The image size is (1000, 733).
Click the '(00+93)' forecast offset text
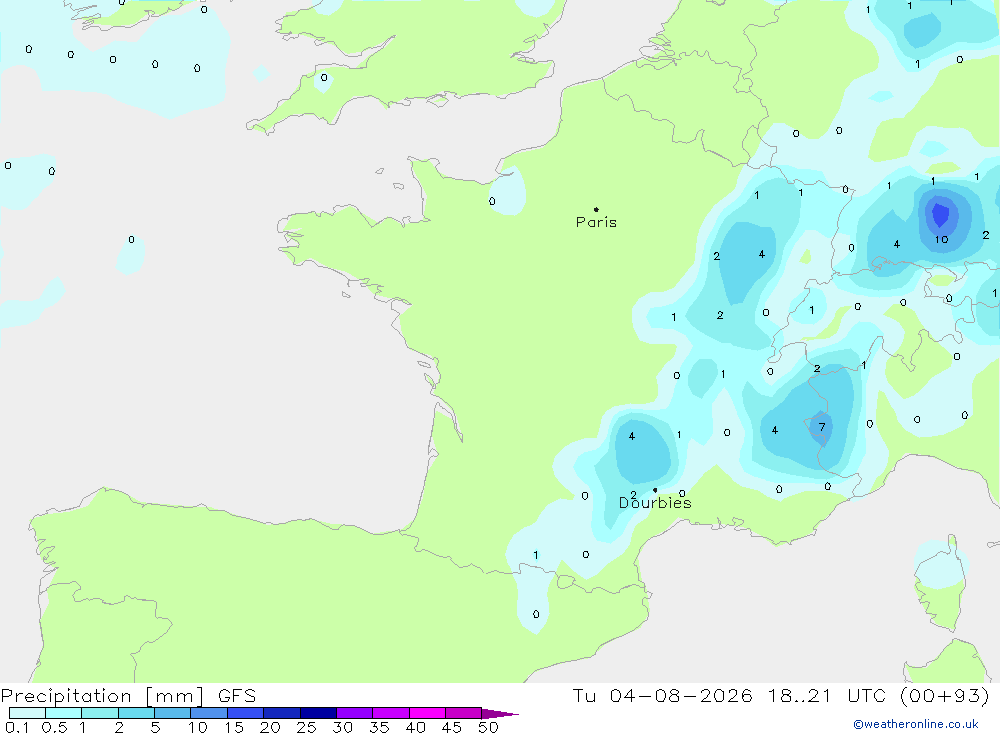pos(945,696)
